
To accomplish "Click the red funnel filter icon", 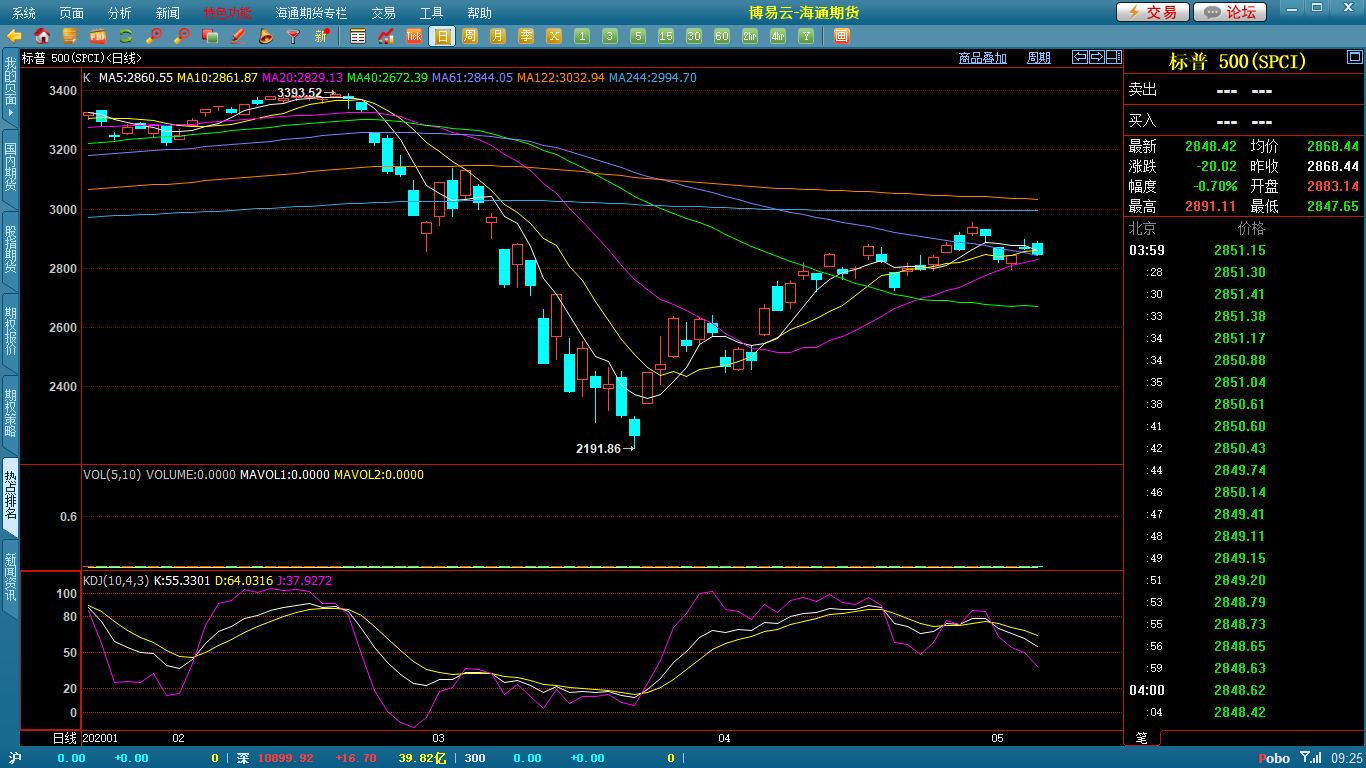I will tap(294, 36).
